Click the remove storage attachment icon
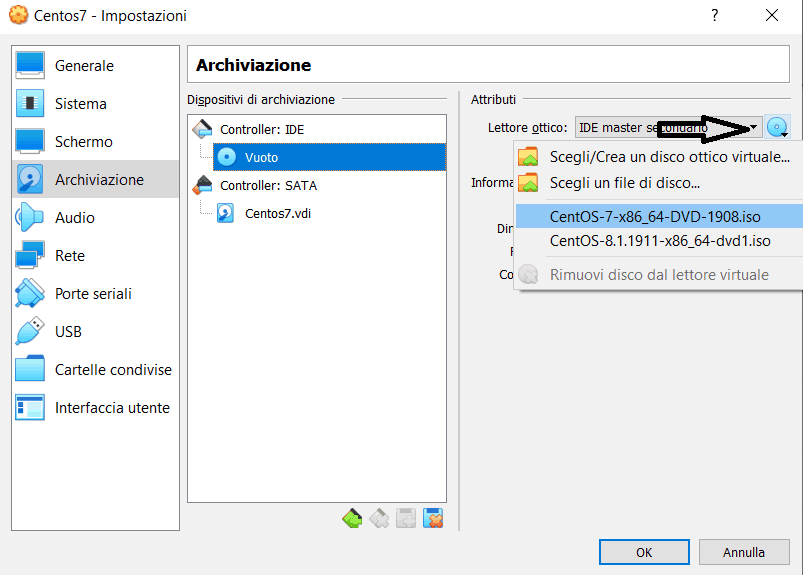This screenshot has height=575, width=803. tap(433, 519)
